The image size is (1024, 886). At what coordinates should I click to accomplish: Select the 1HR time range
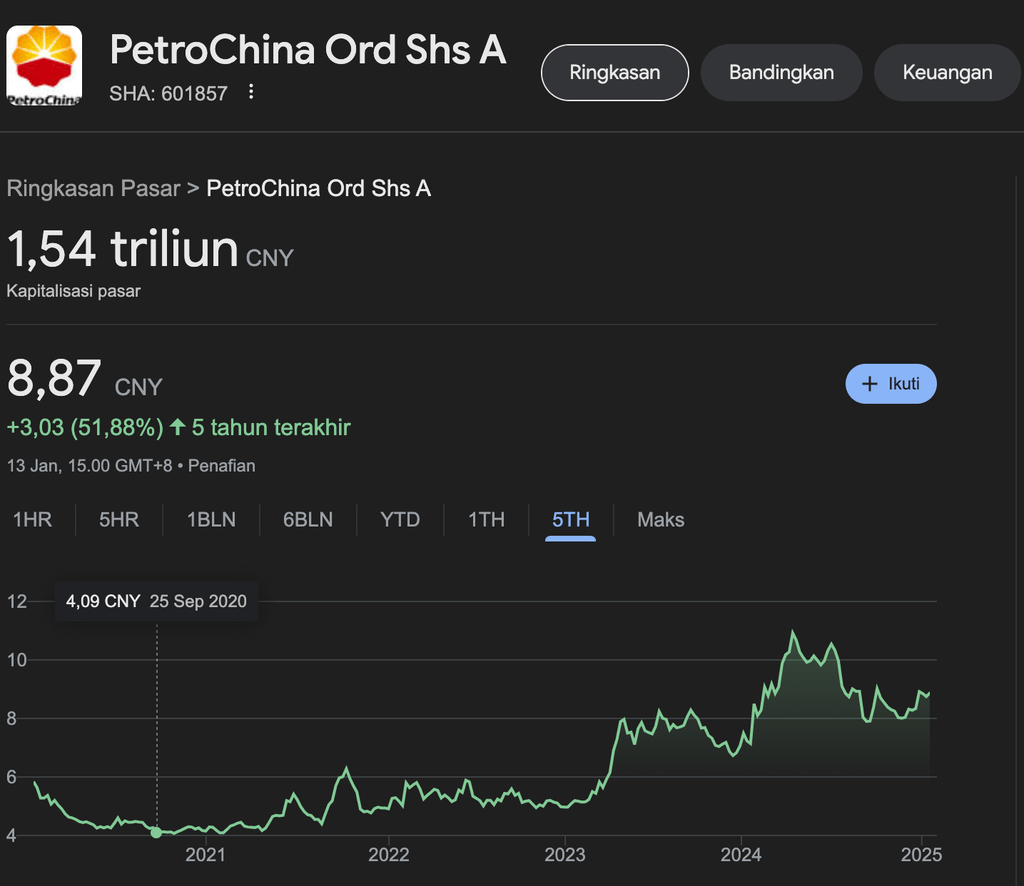[32, 520]
